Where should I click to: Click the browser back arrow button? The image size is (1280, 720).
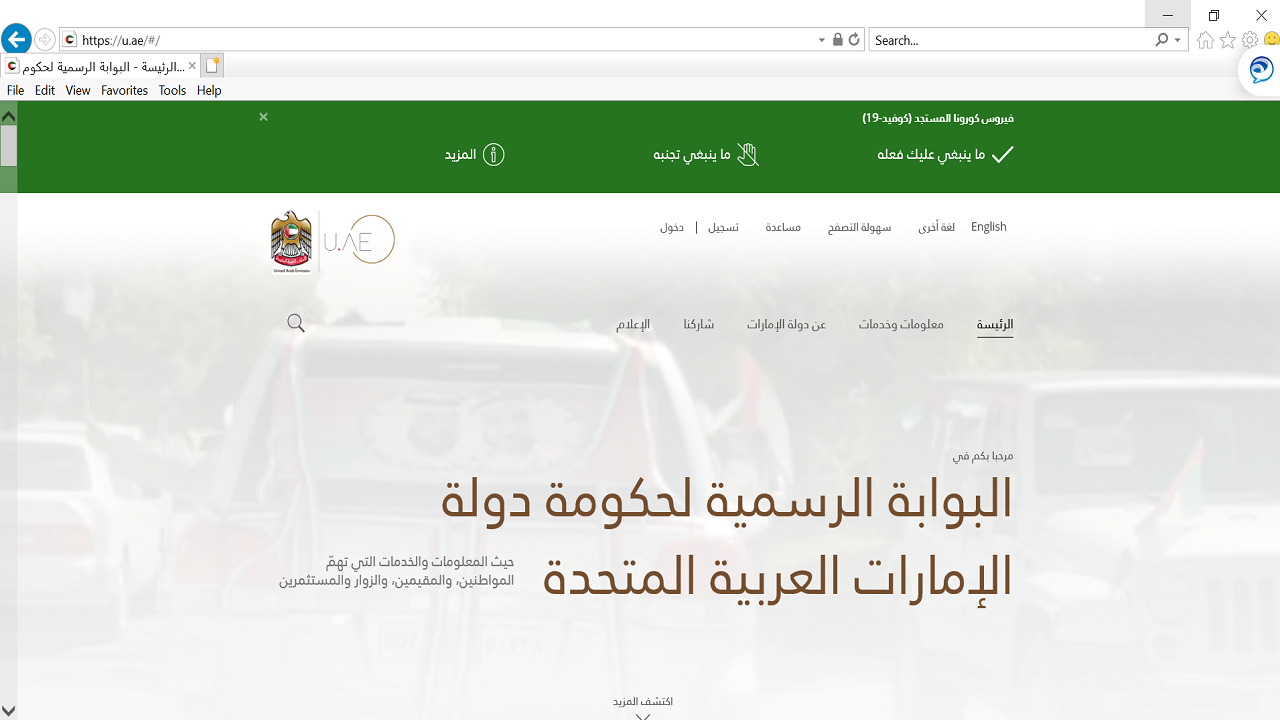16,40
